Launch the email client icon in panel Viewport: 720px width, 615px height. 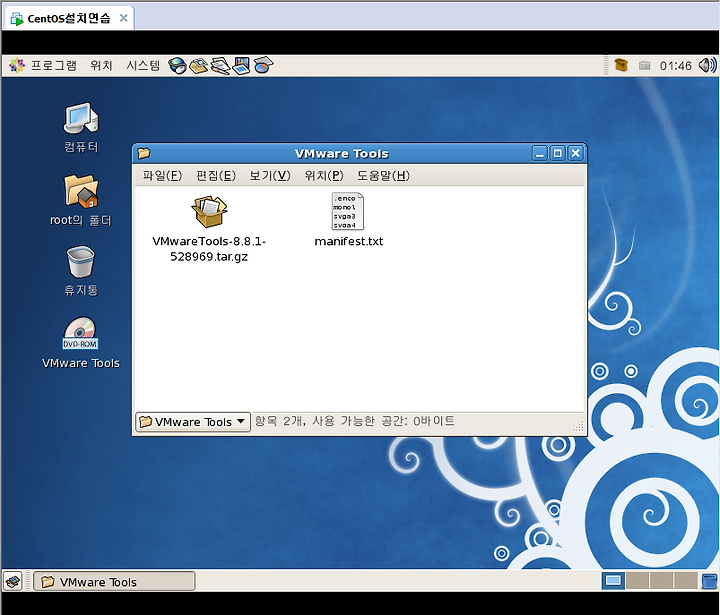(199, 66)
